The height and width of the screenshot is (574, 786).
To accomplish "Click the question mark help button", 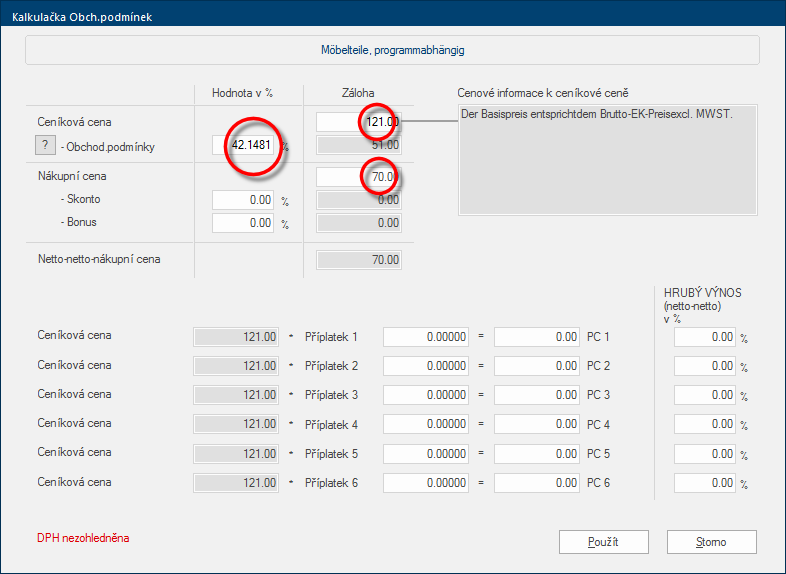I will point(45,145).
